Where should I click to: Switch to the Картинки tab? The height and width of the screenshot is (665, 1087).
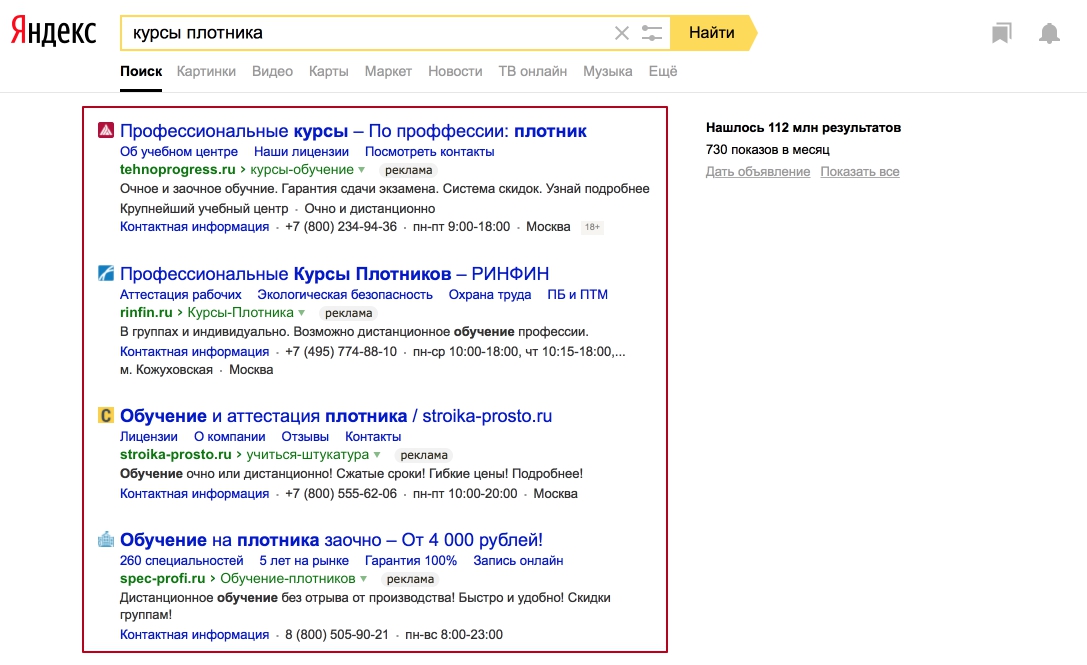point(206,71)
